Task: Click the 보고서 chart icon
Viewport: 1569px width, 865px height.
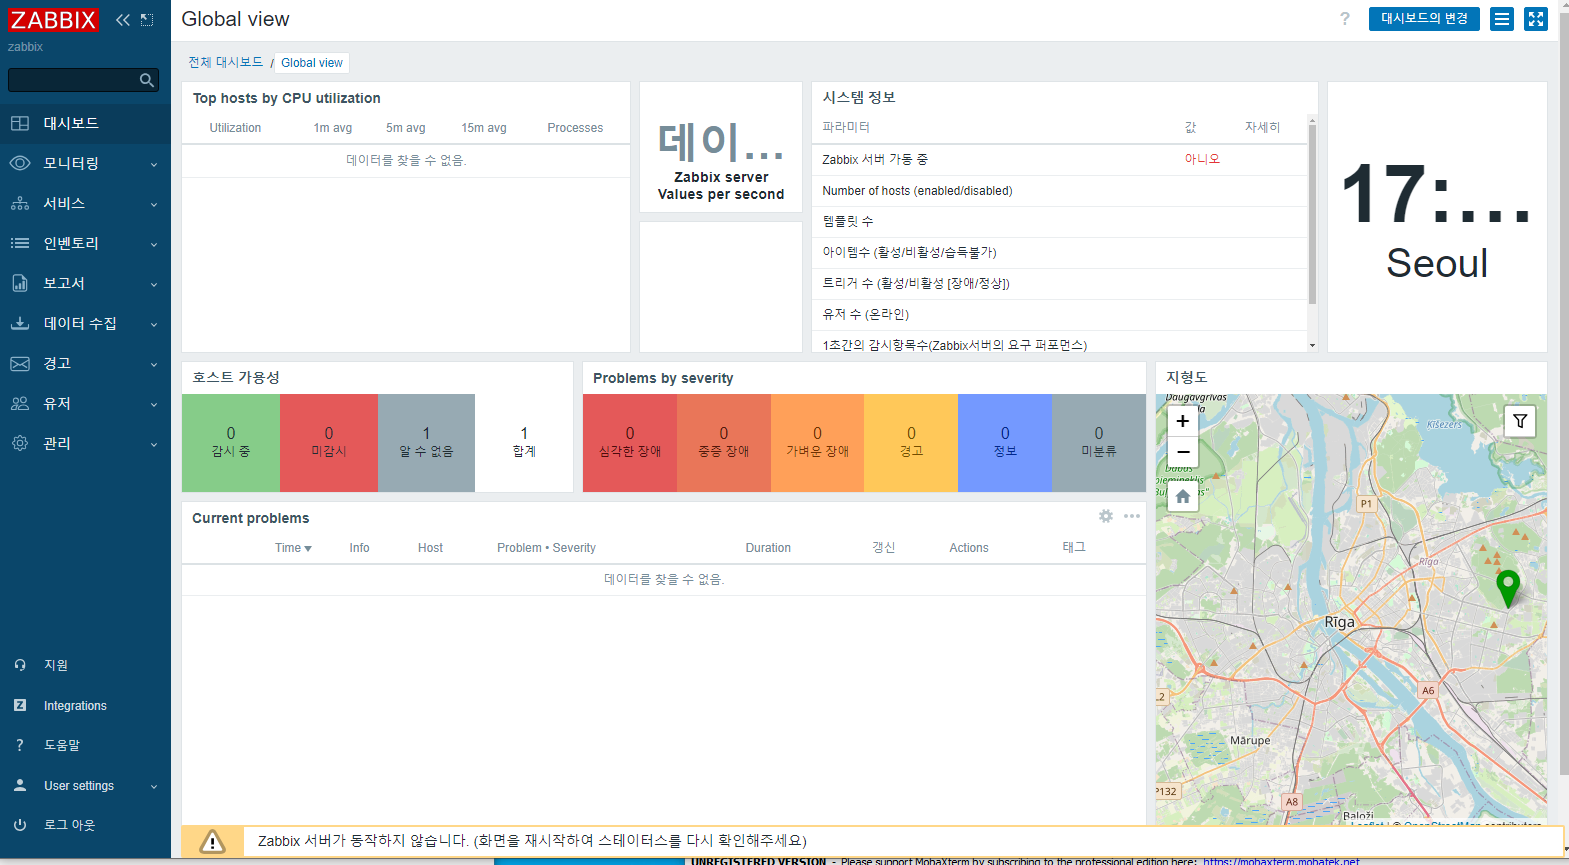Action: click(x=20, y=283)
